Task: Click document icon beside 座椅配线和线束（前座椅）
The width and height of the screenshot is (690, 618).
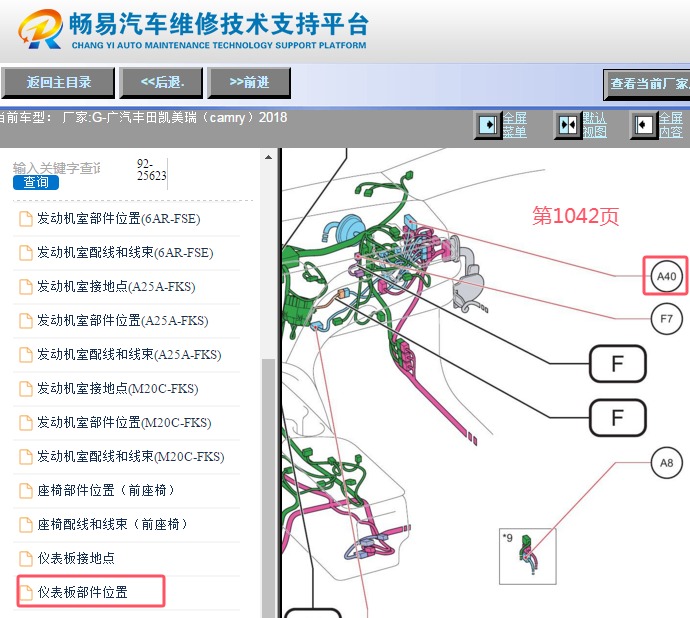Action: click(26, 525)
